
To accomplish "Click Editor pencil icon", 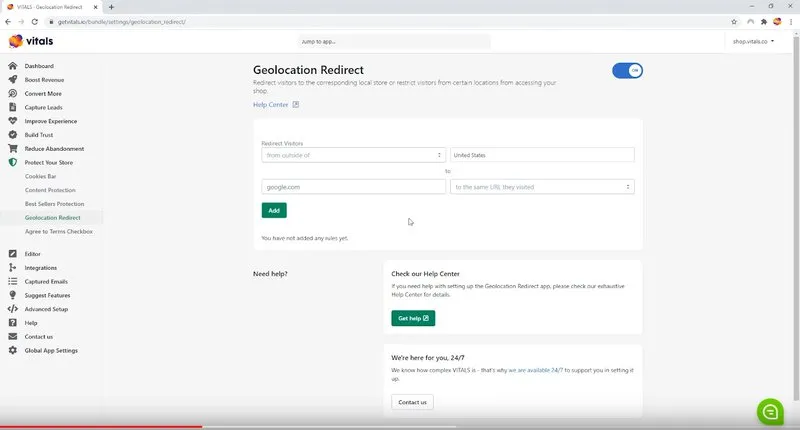I will [x=13, y=254].
